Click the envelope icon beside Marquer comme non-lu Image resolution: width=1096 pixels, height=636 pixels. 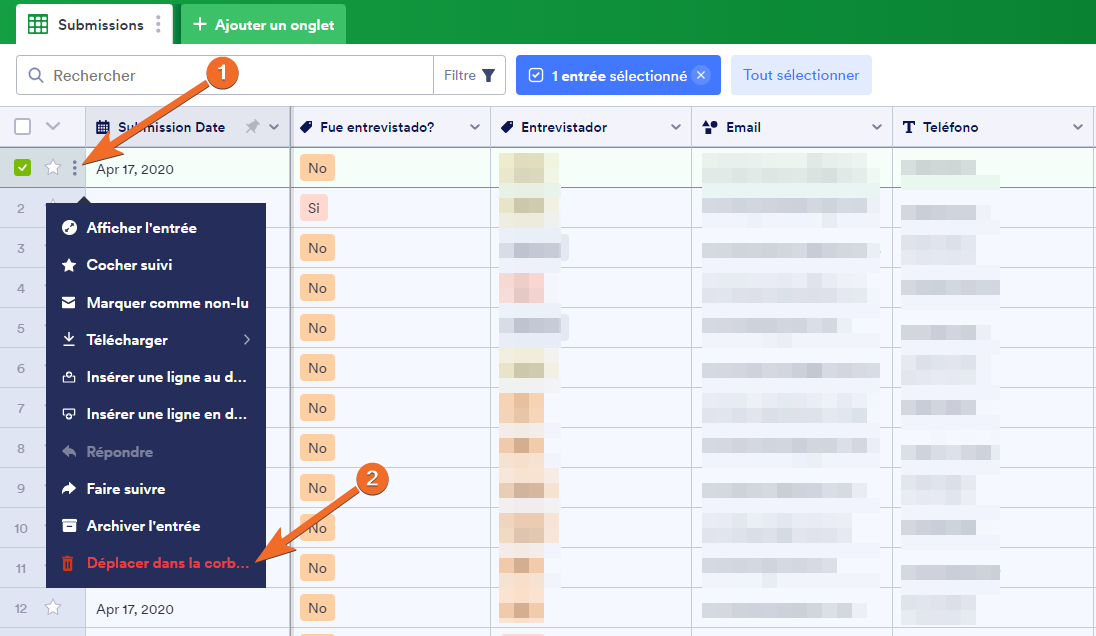coord(68,303)
